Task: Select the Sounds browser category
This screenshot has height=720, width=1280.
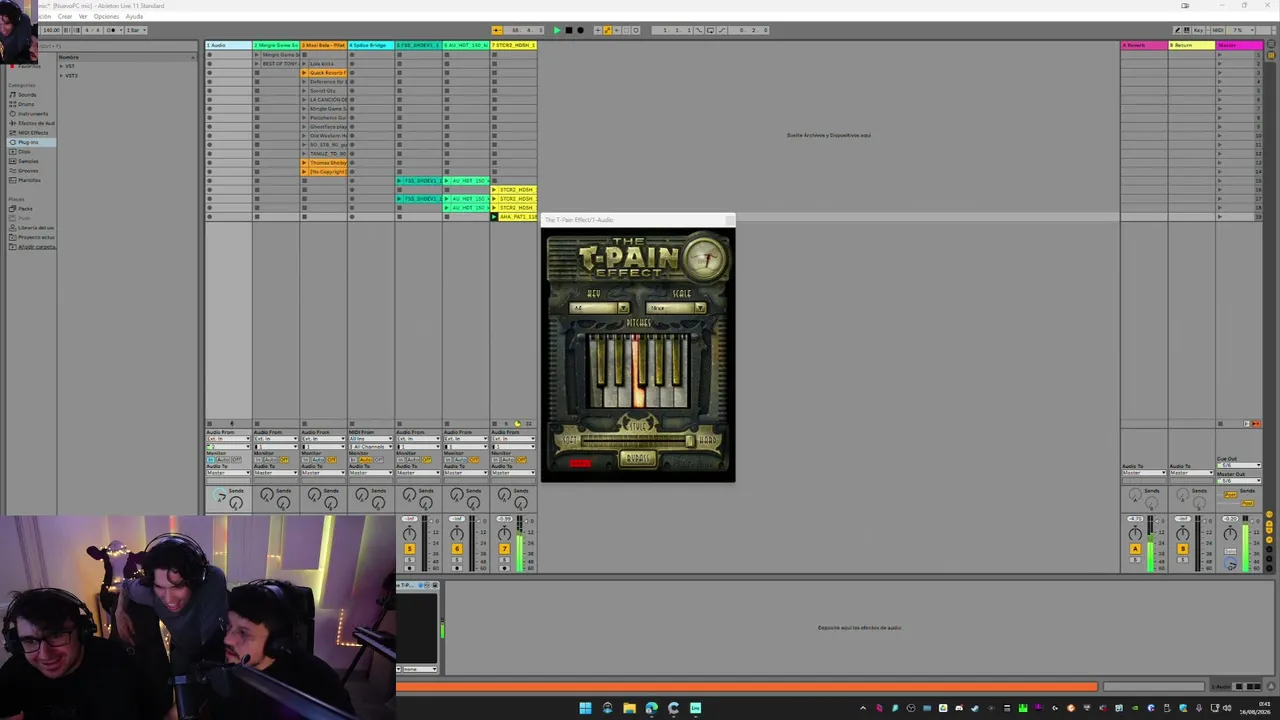Action: [x=27, y=95]
